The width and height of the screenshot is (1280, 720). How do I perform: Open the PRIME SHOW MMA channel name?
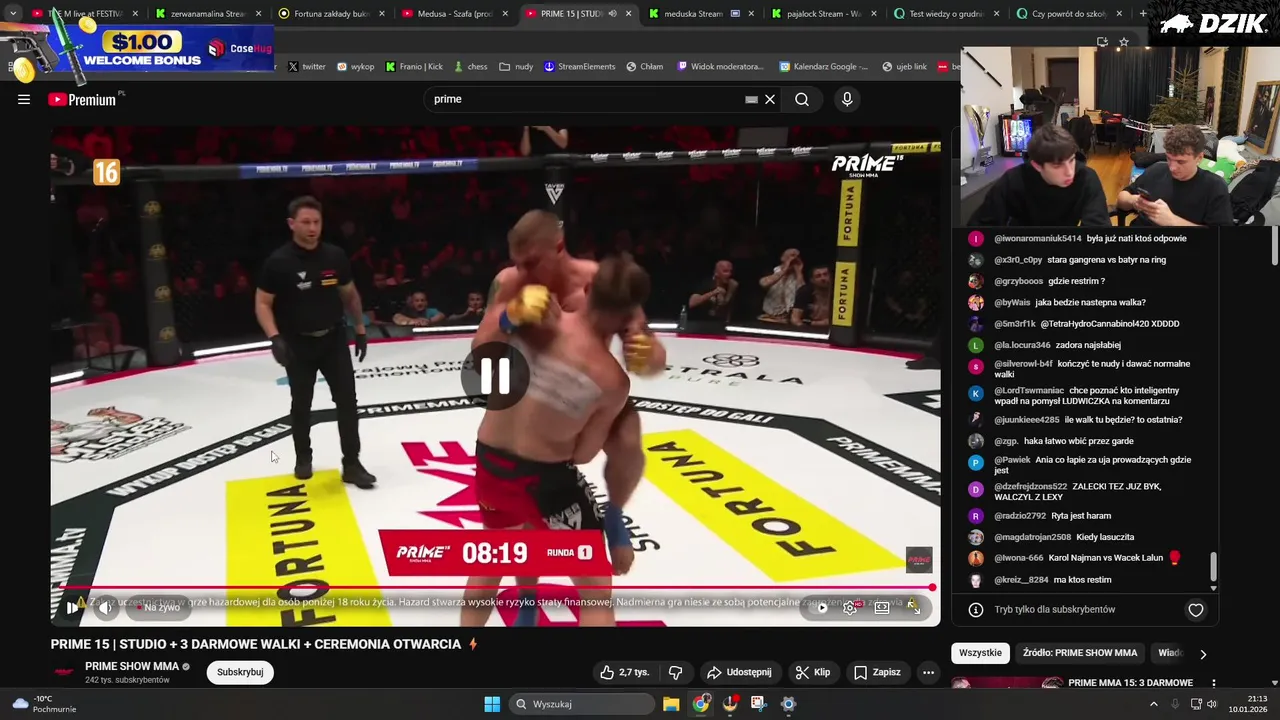point(132,666)
